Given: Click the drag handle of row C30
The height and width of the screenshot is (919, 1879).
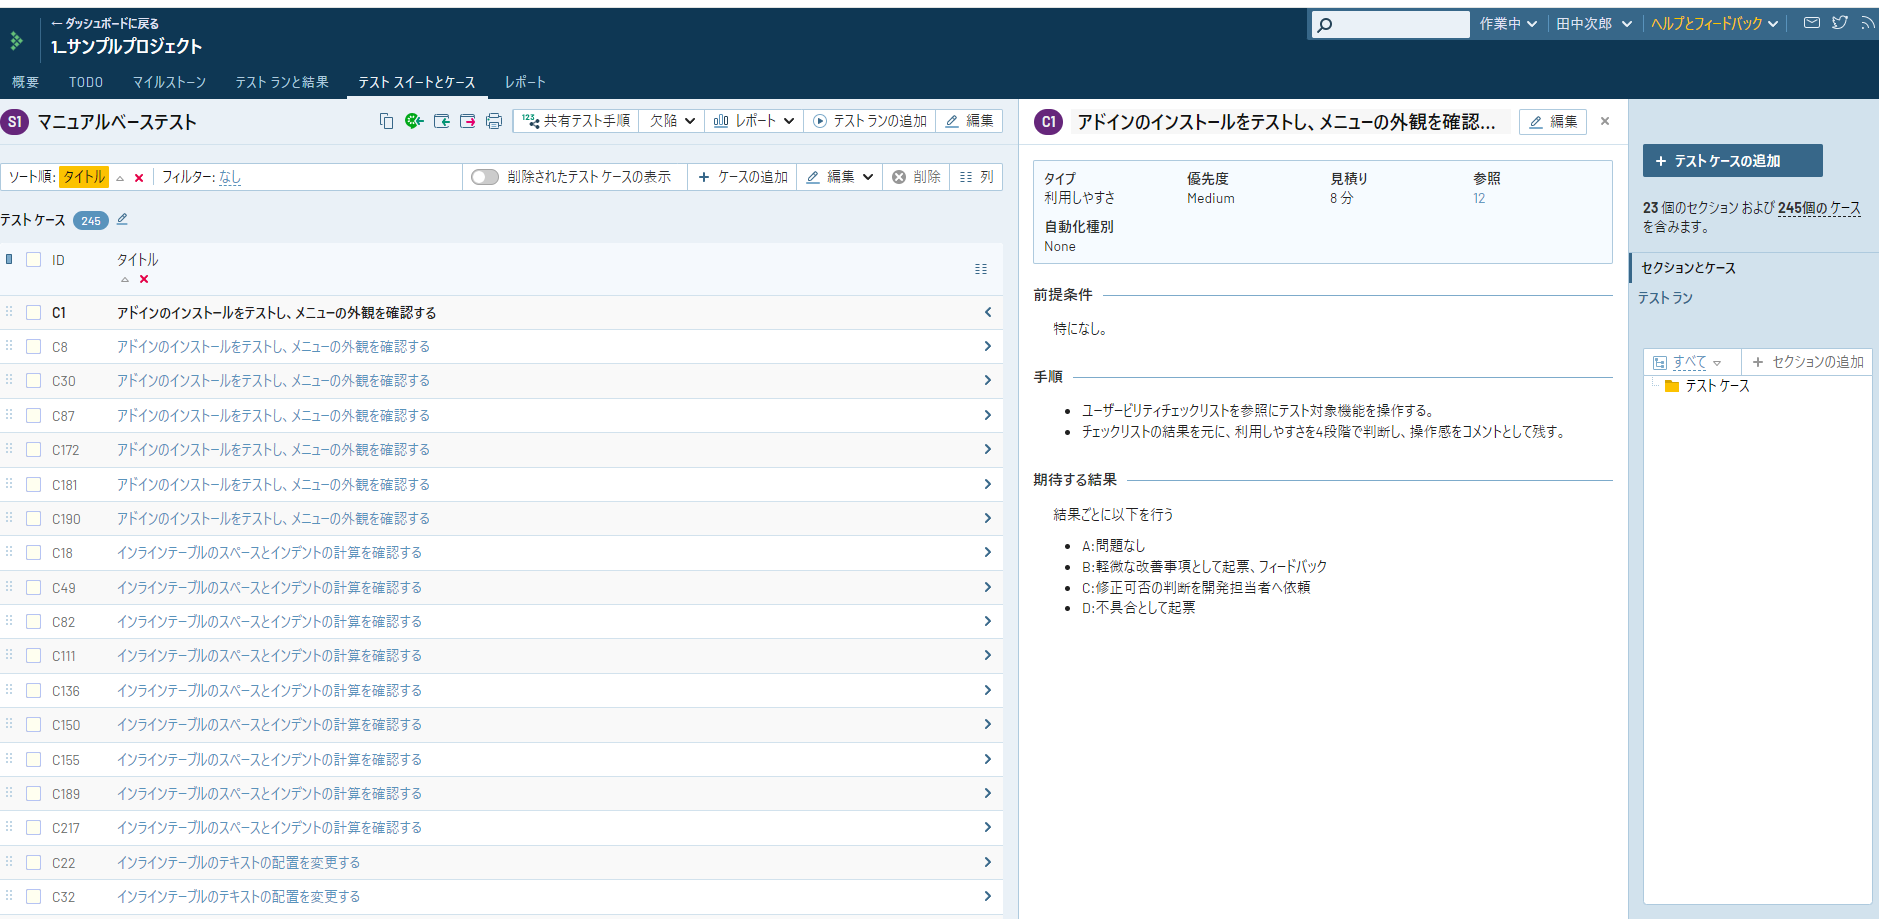Looking at the screenshot, I should 9,380.
